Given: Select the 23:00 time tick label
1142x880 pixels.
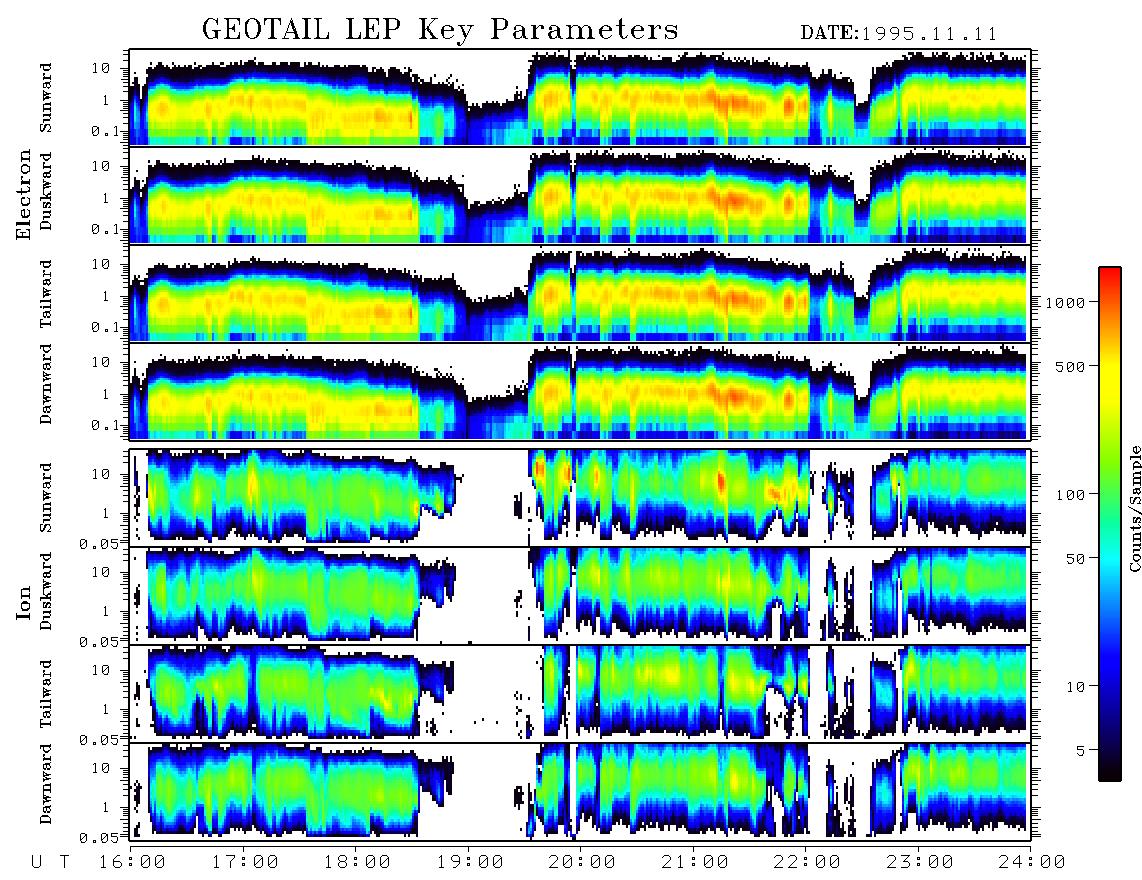Looking at the screenshot, I should 920,862.
